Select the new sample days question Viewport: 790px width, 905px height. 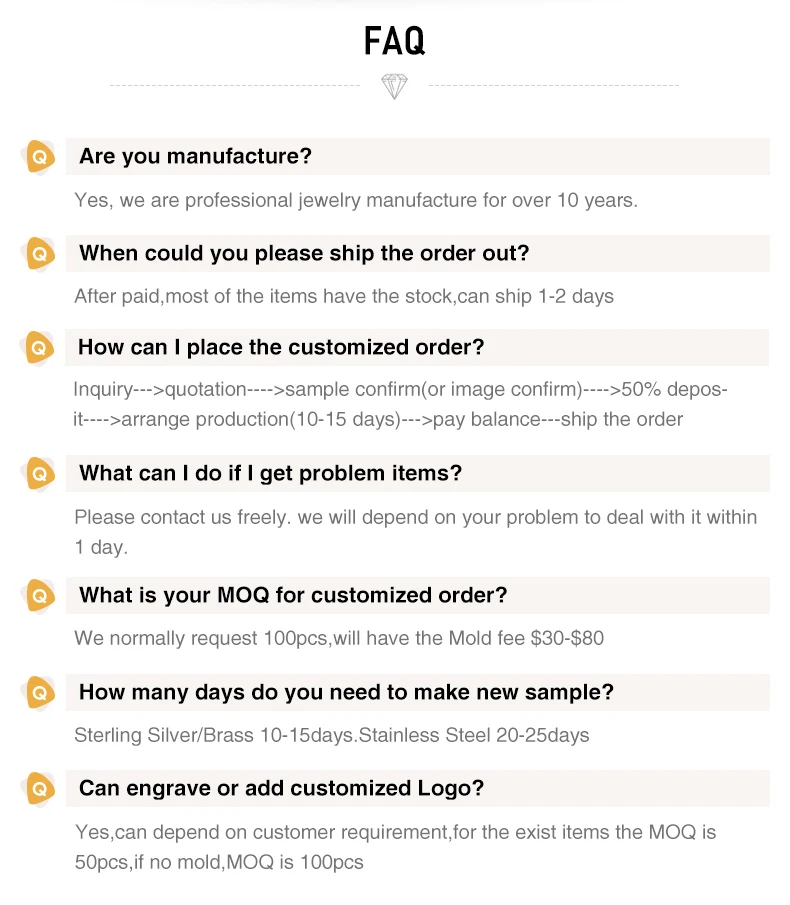click(346, 692)
